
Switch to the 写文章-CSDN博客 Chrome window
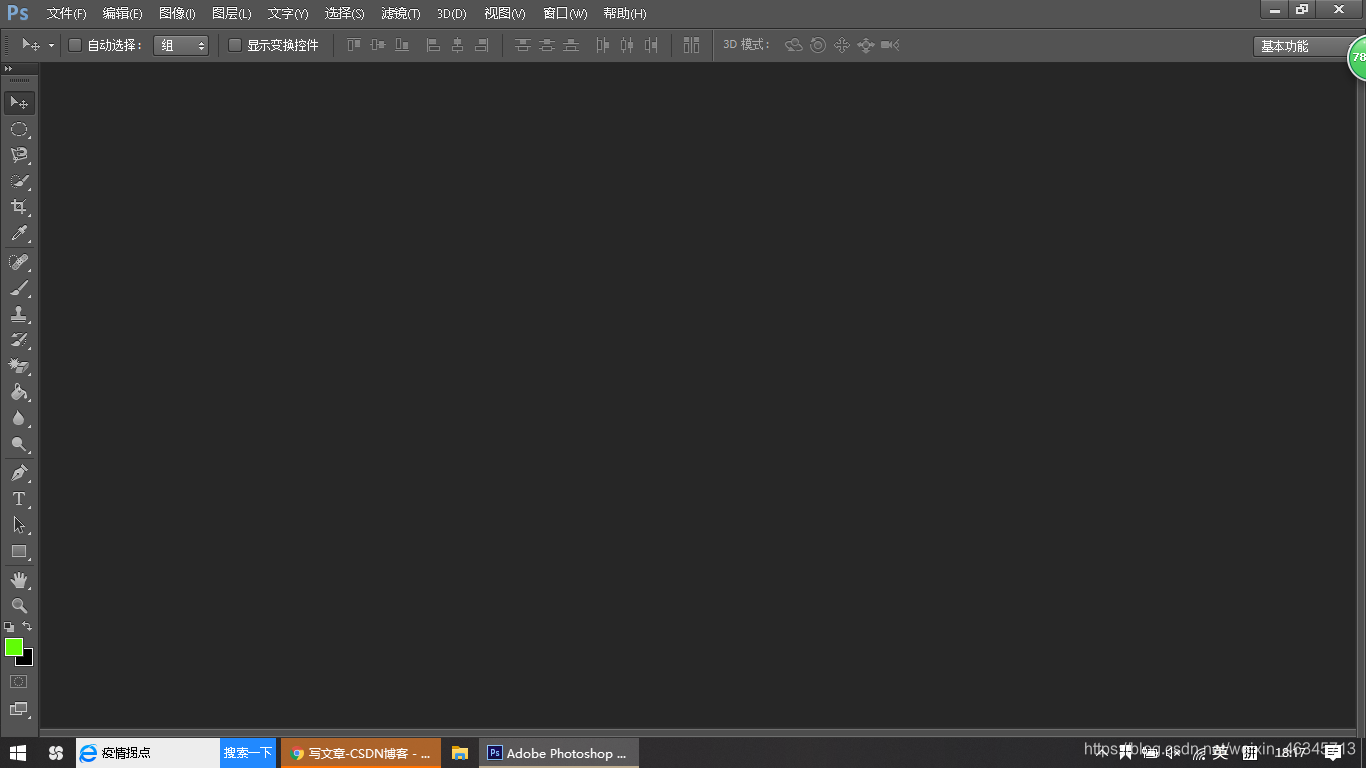tap(361, 753)
